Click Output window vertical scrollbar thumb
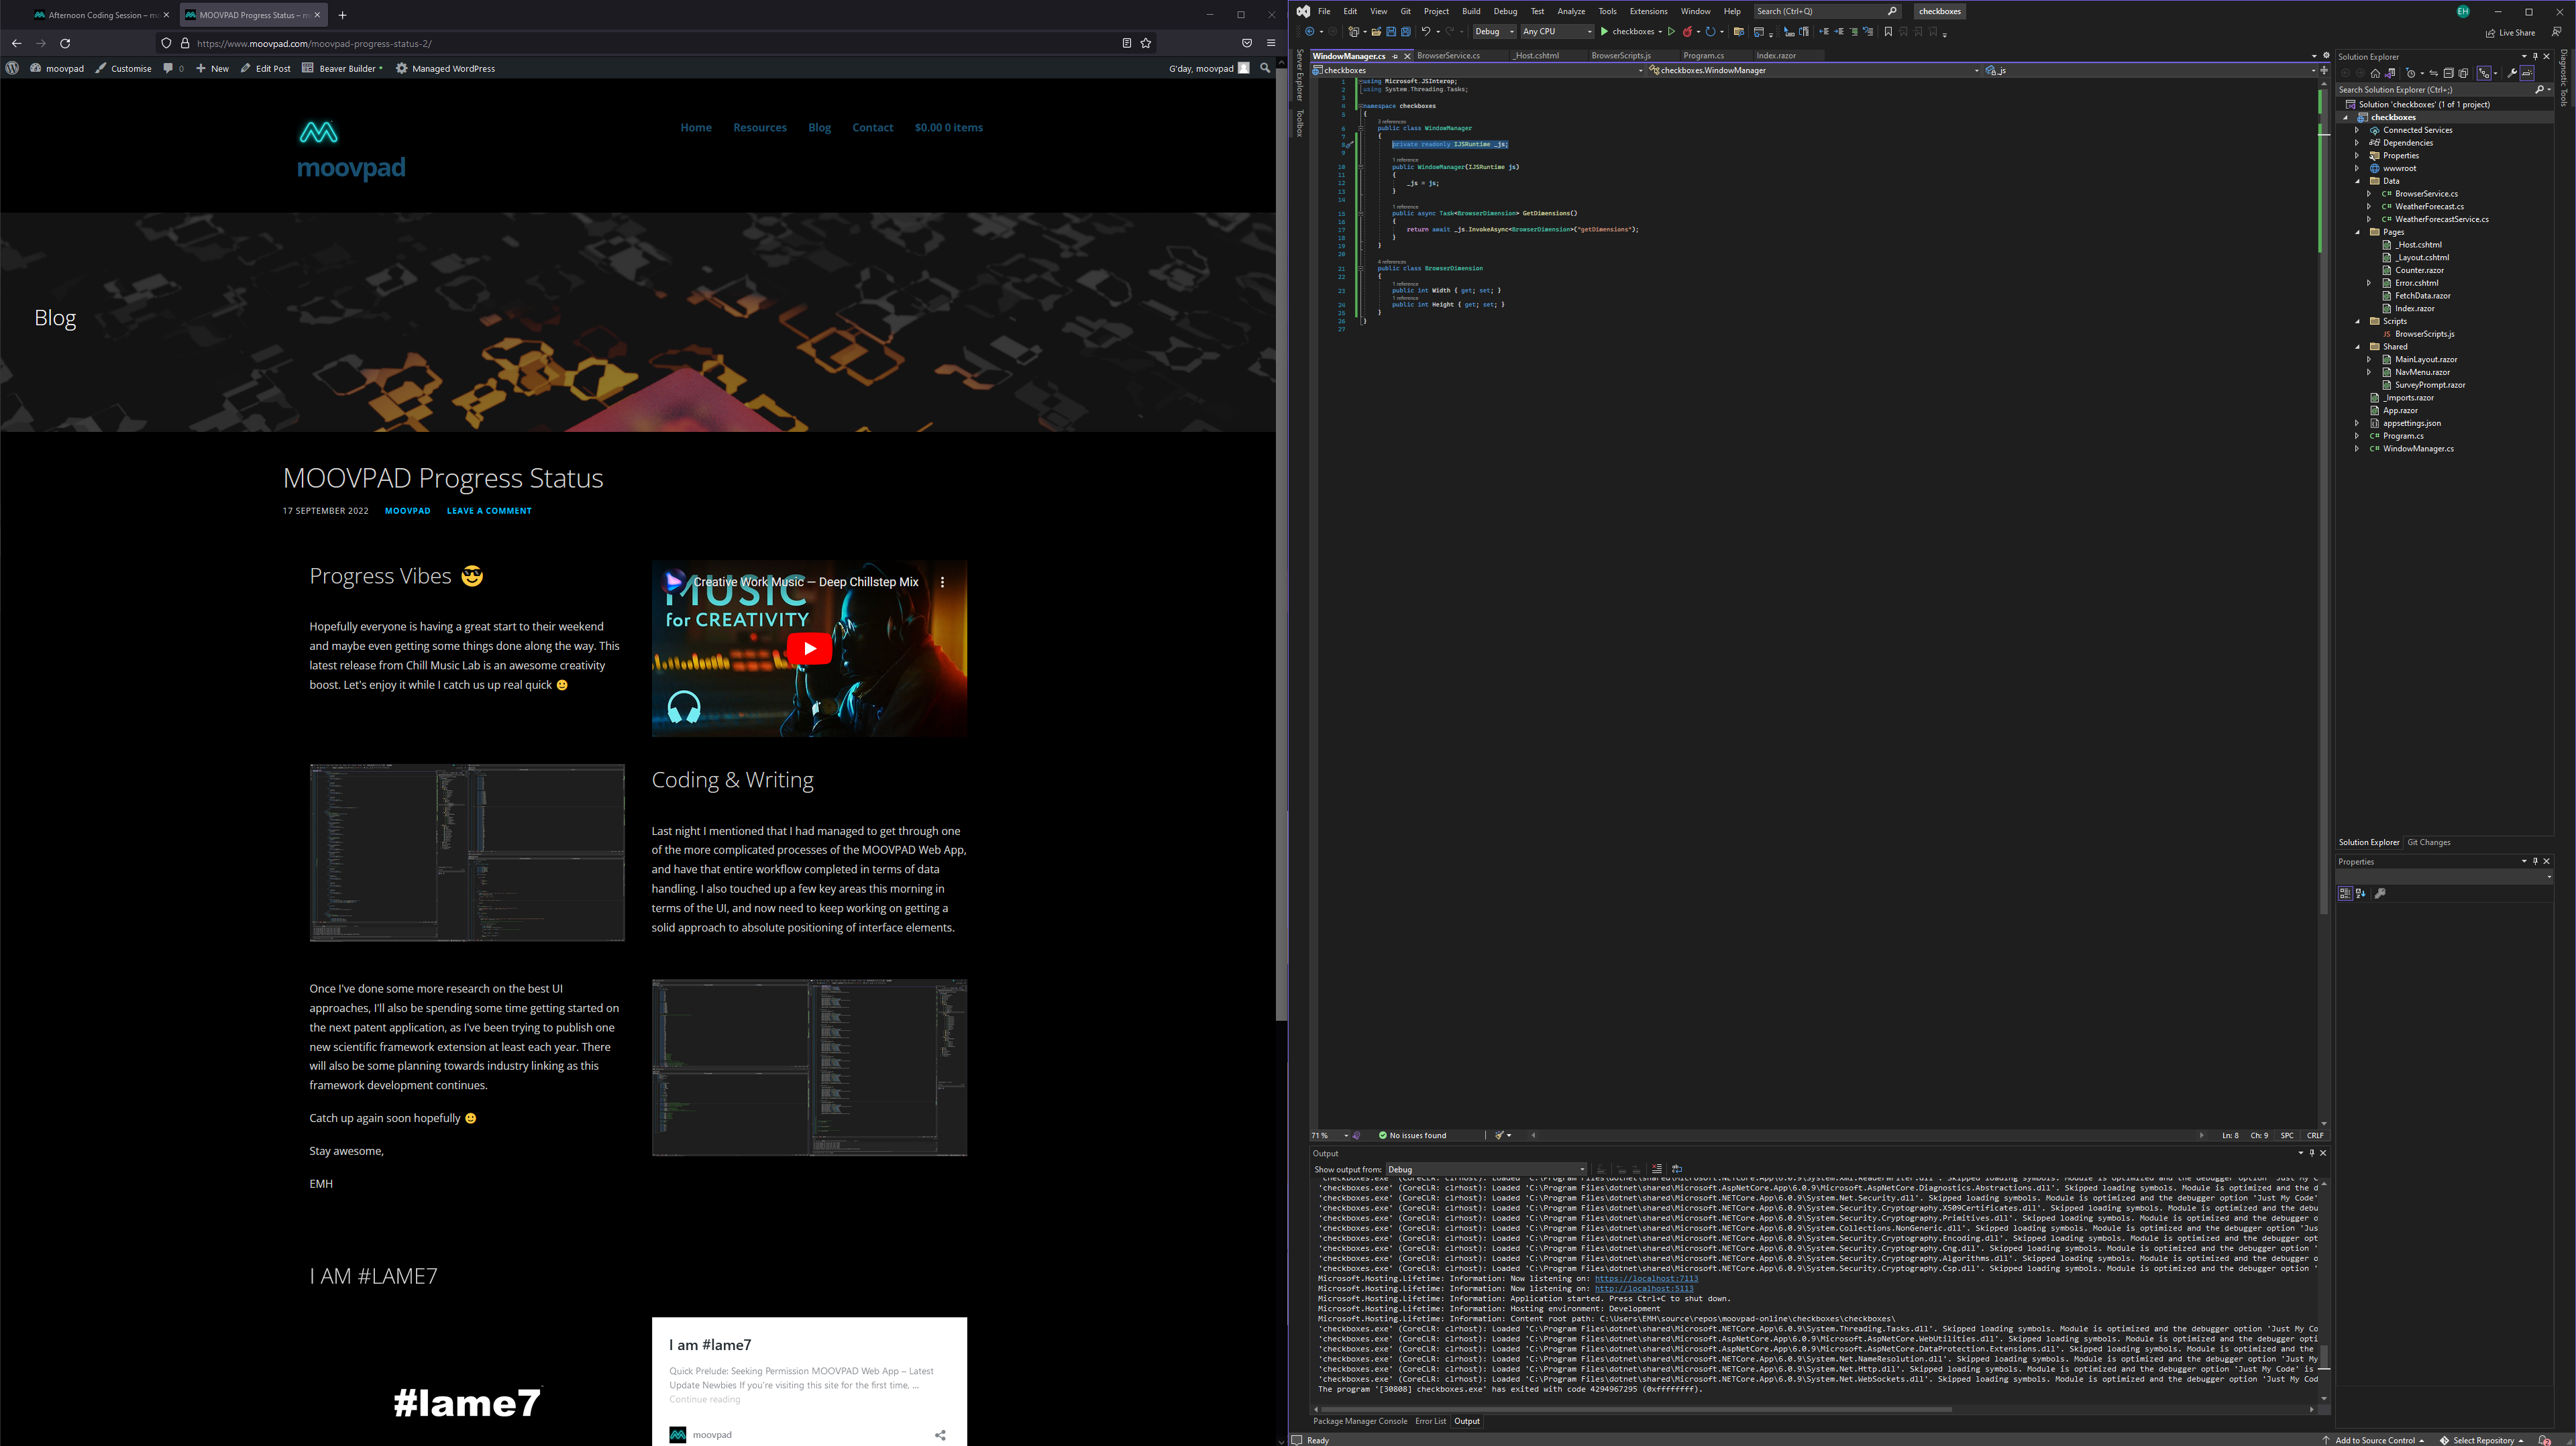The height and width of the screenshot is (1446, 2576). coord(2323,1357)
